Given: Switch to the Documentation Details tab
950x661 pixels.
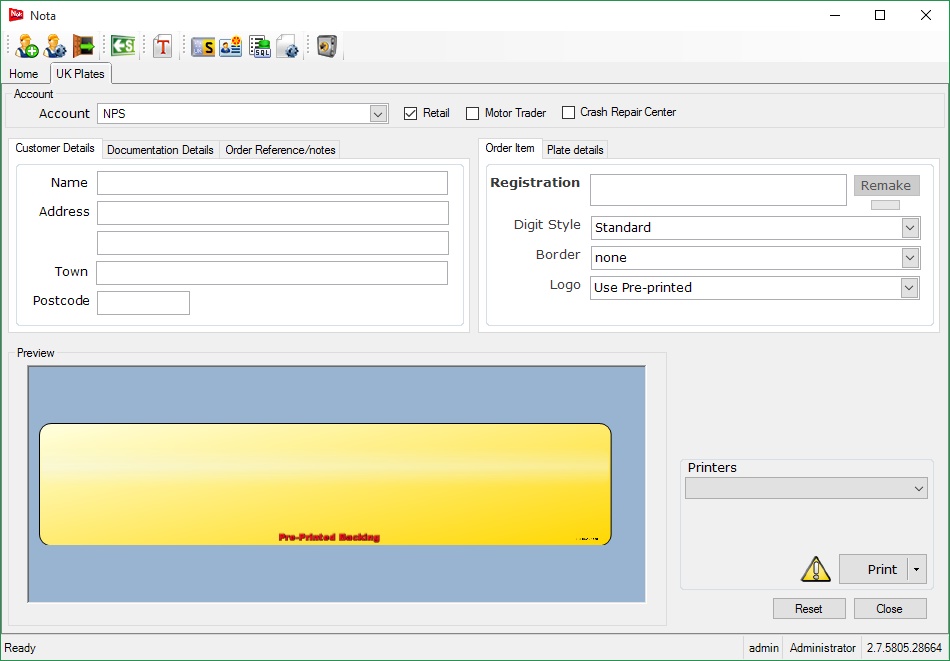Looking at the screenshot, I should (160, 150).
